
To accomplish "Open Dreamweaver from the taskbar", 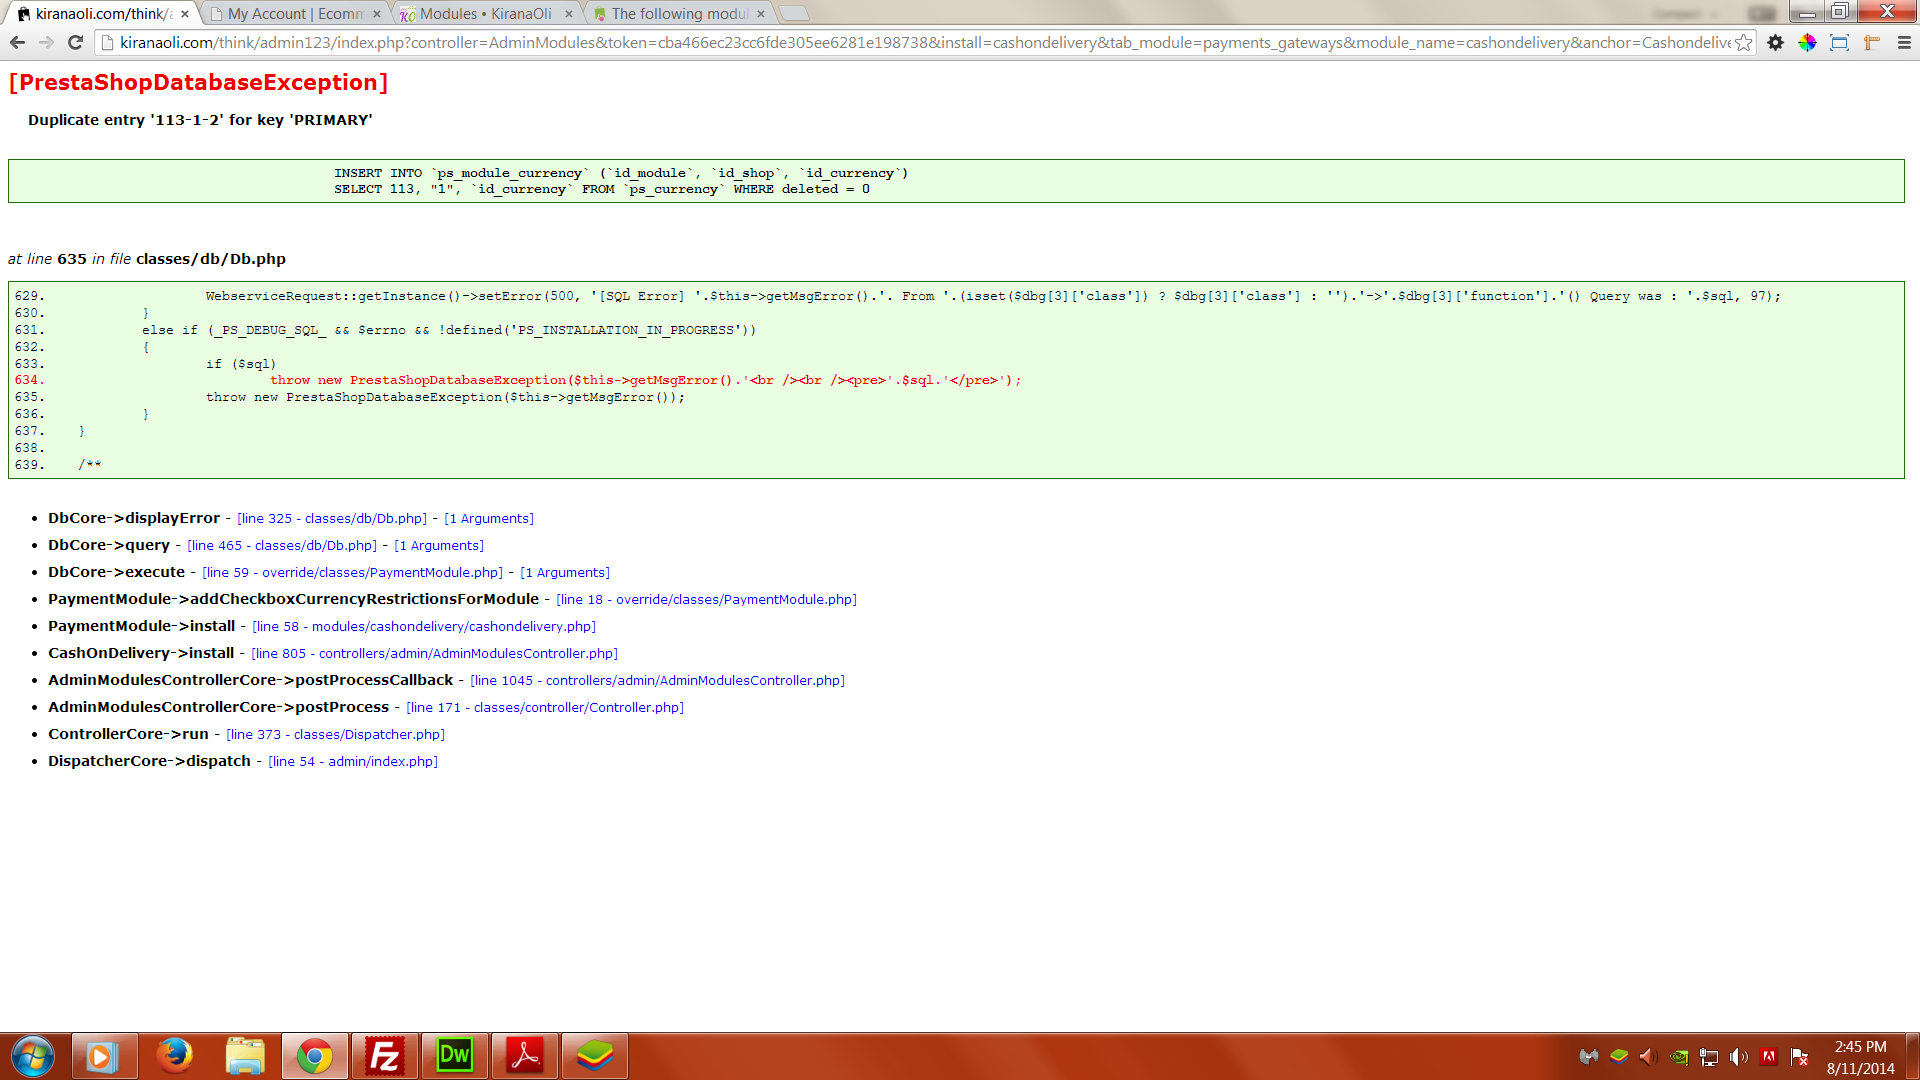I will pos(455,1056).
